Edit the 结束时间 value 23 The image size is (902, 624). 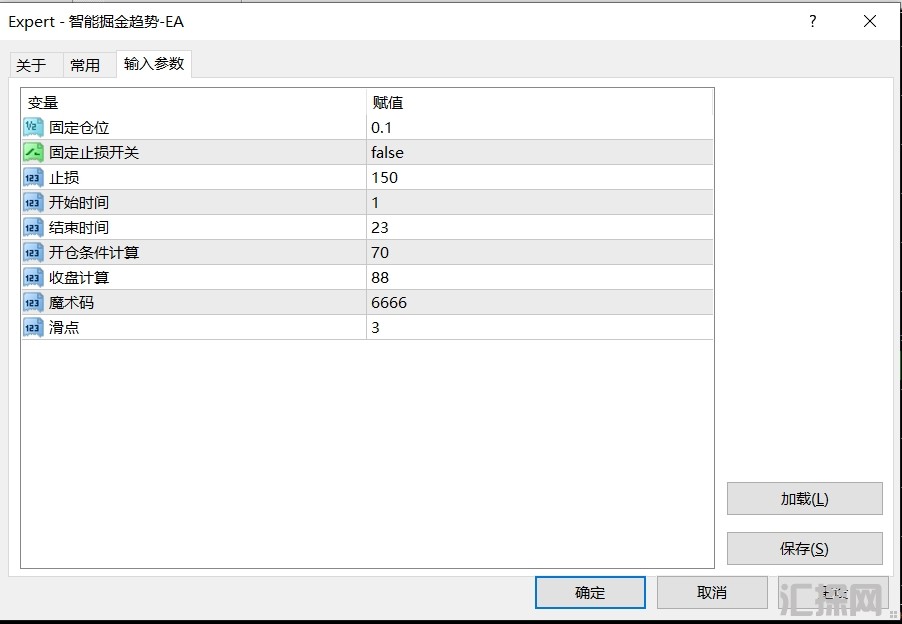[540, 227]
